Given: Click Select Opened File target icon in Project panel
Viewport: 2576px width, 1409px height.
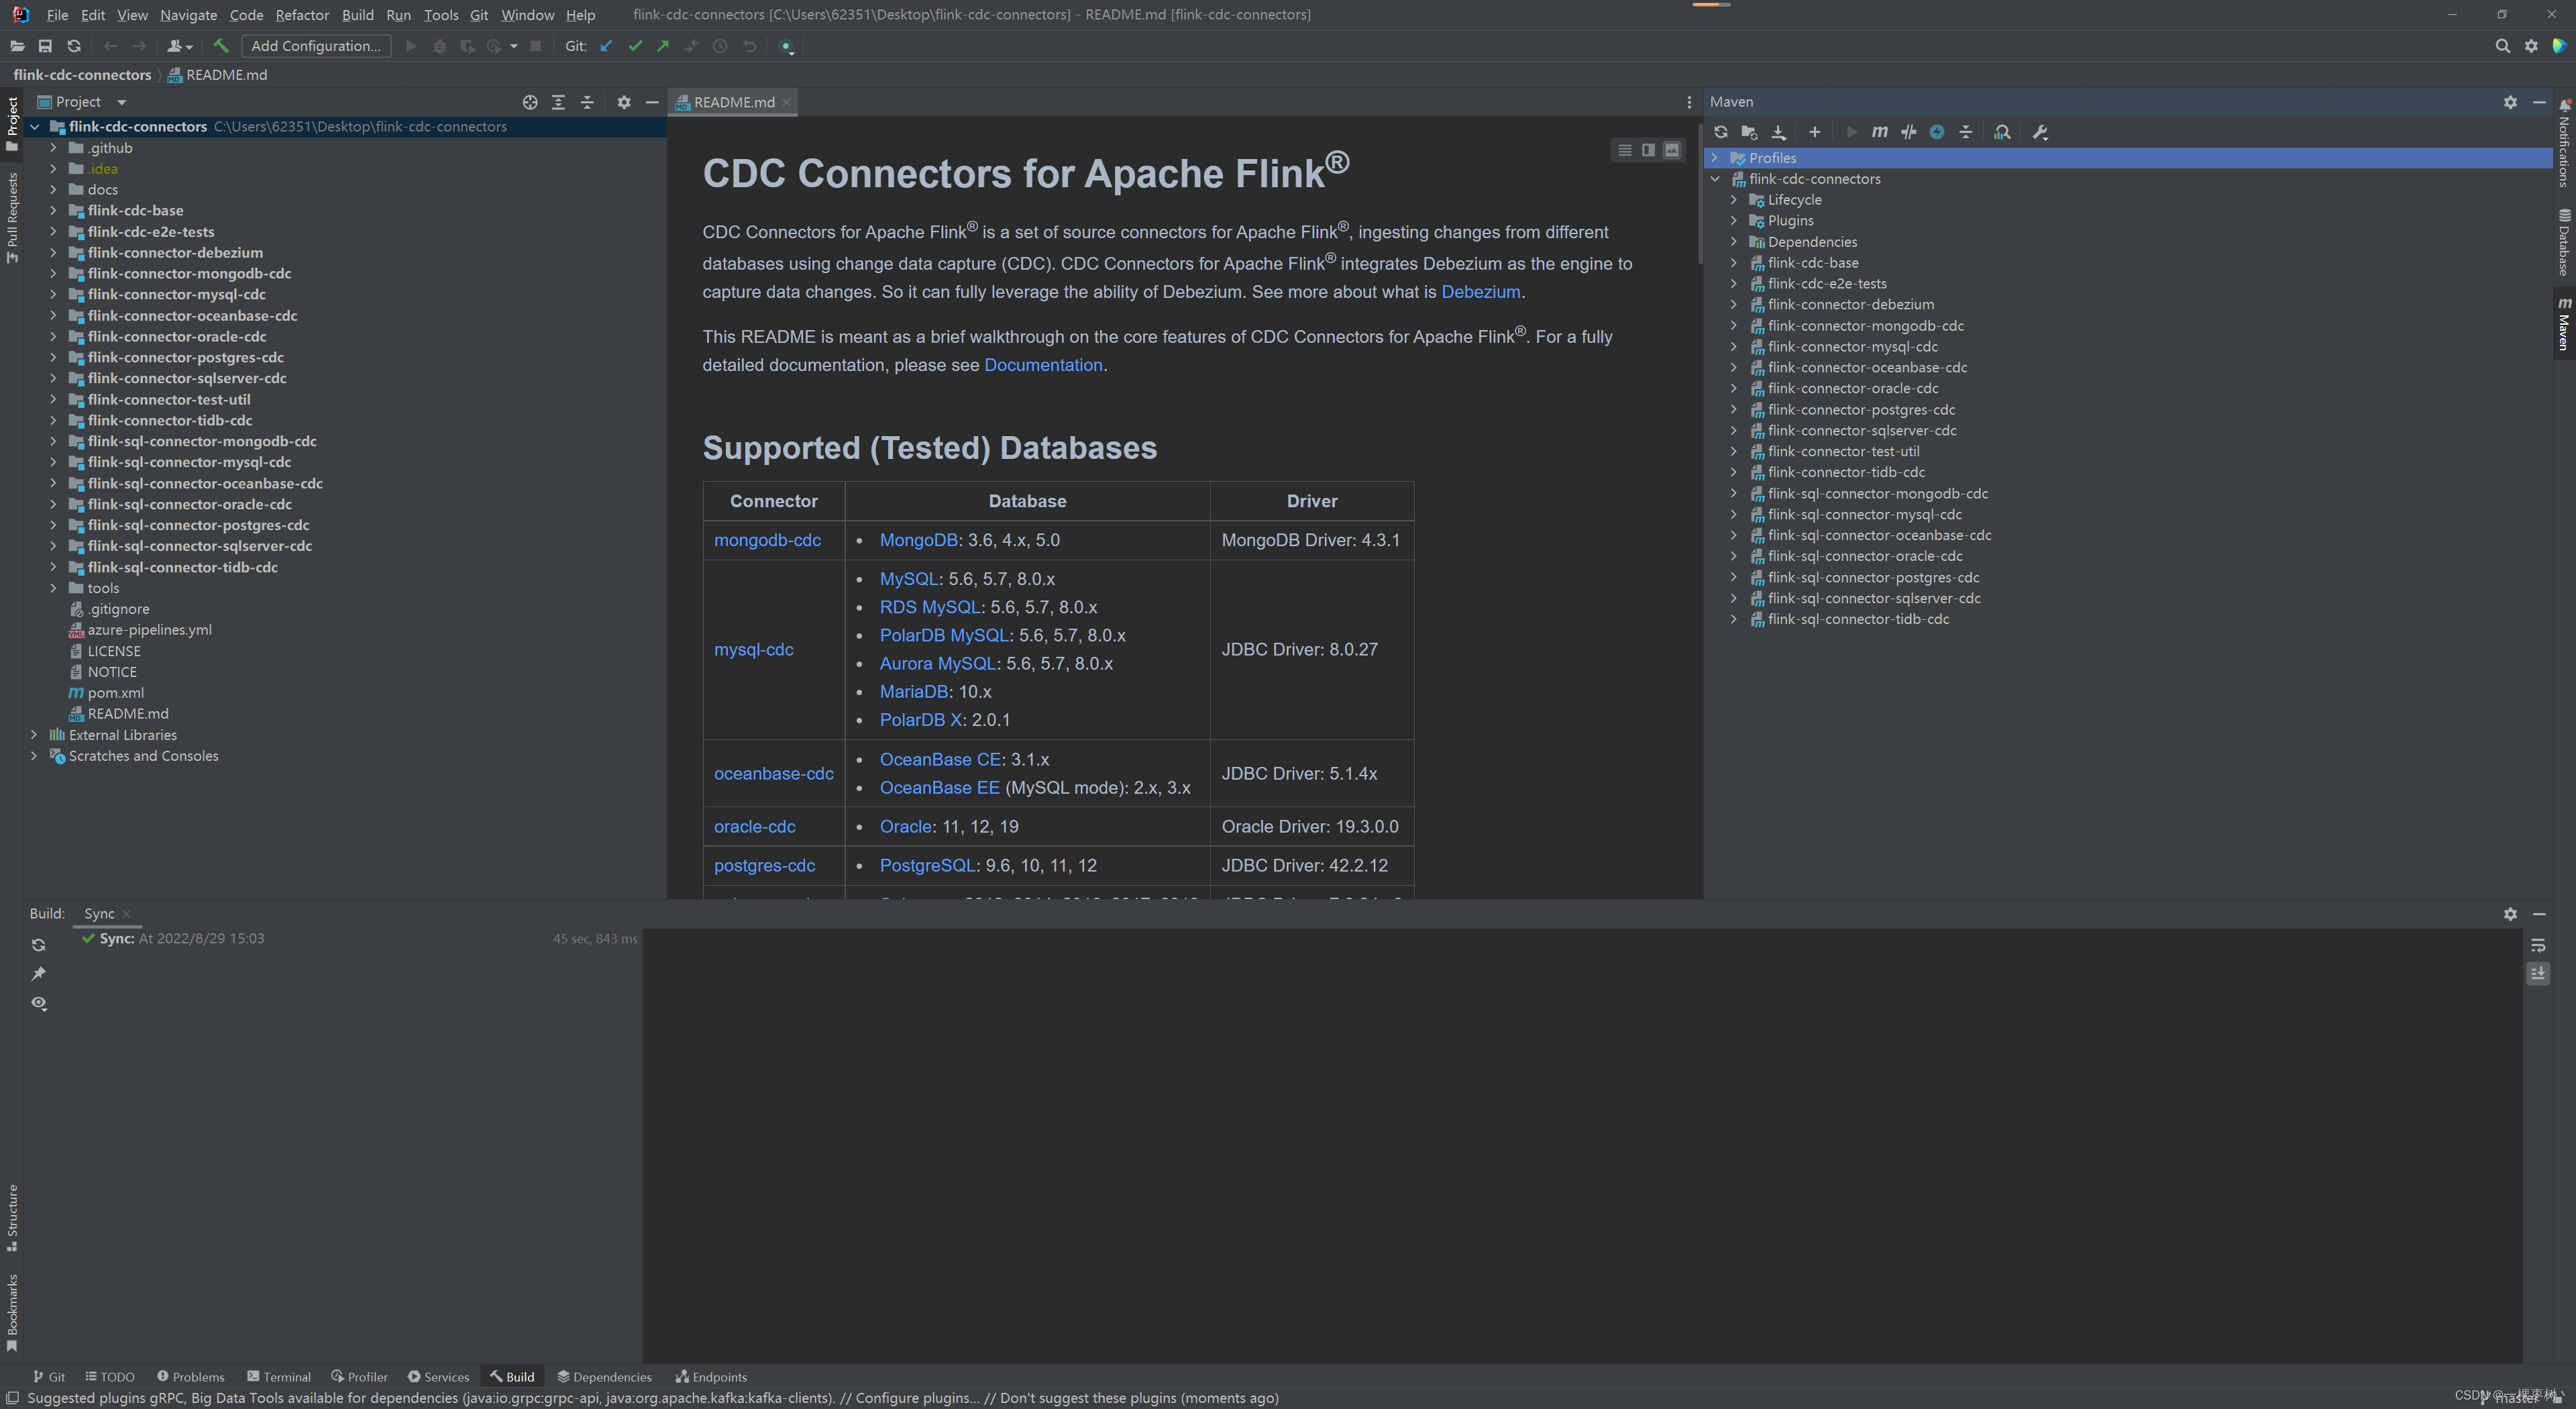Looking at the screenshot, I should [x=530, y=102].
